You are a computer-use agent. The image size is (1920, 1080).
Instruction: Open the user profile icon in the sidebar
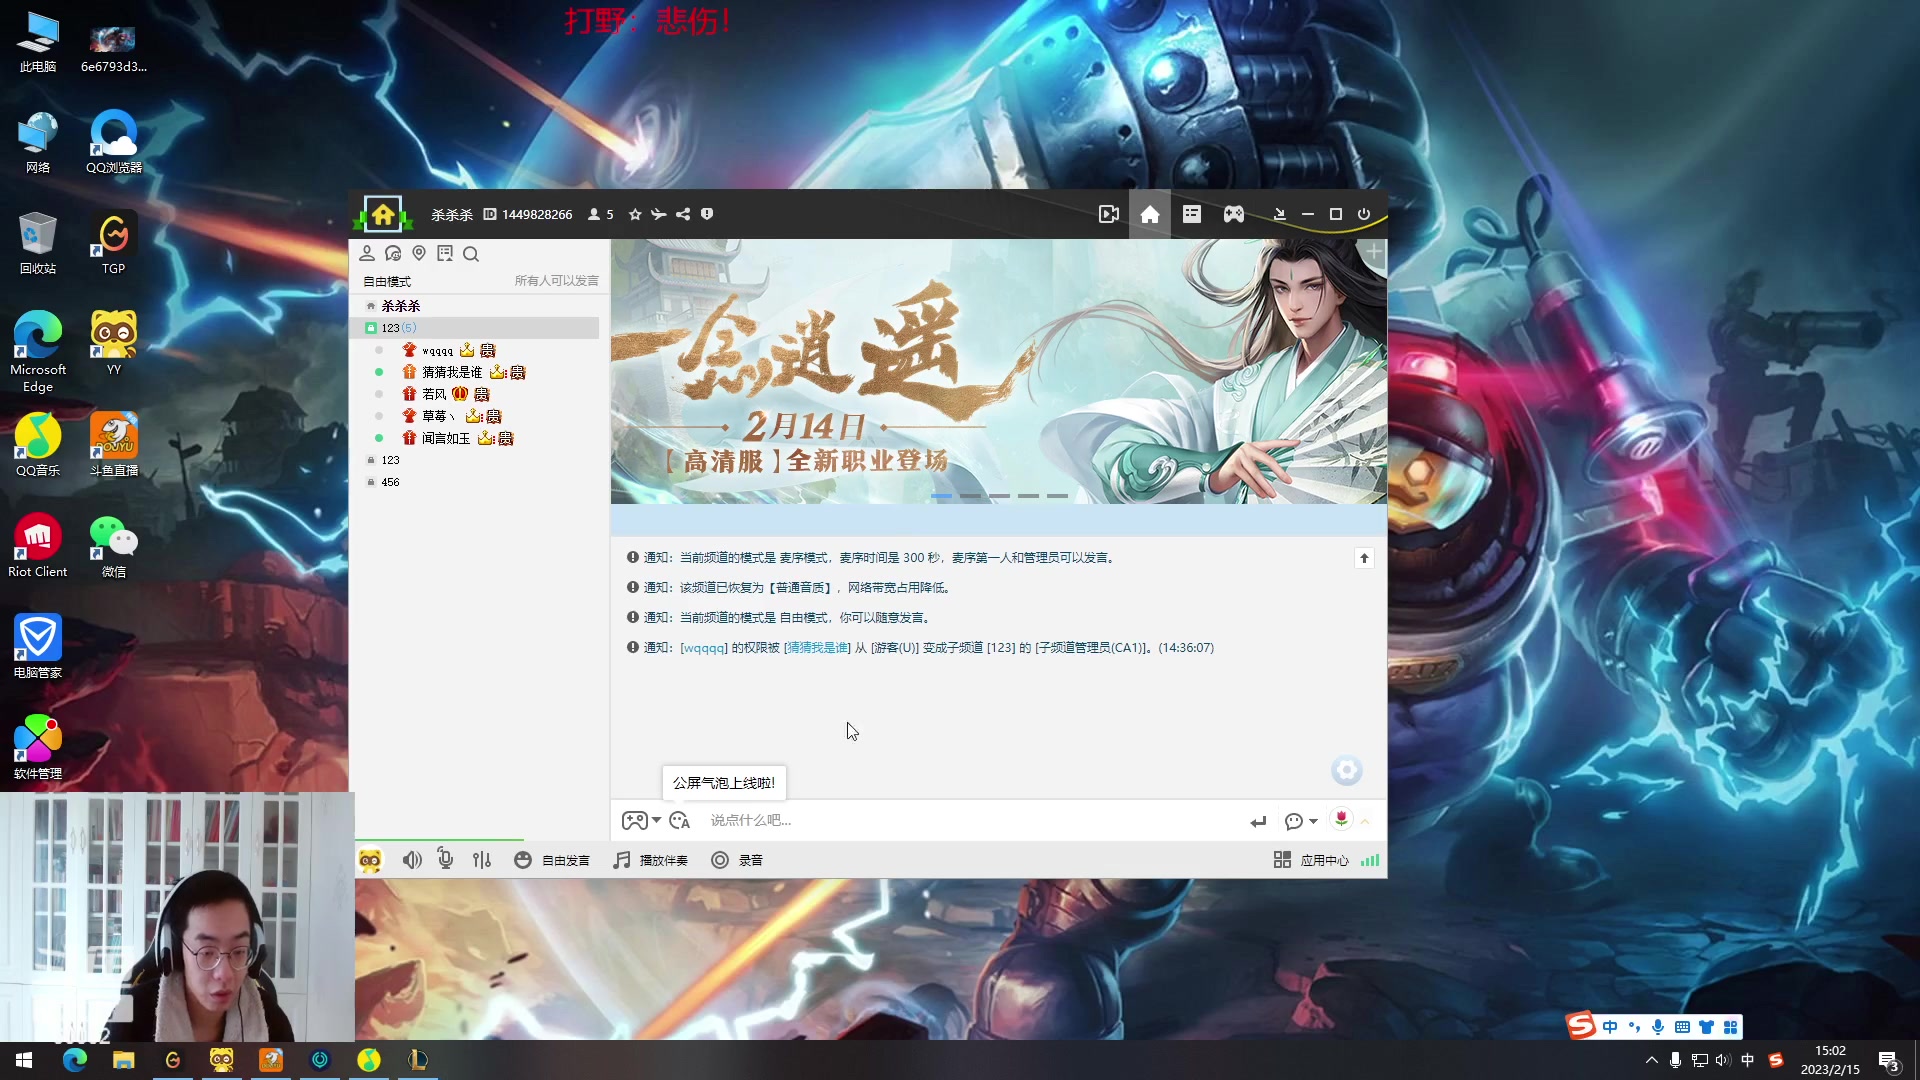tap(367, 254)
